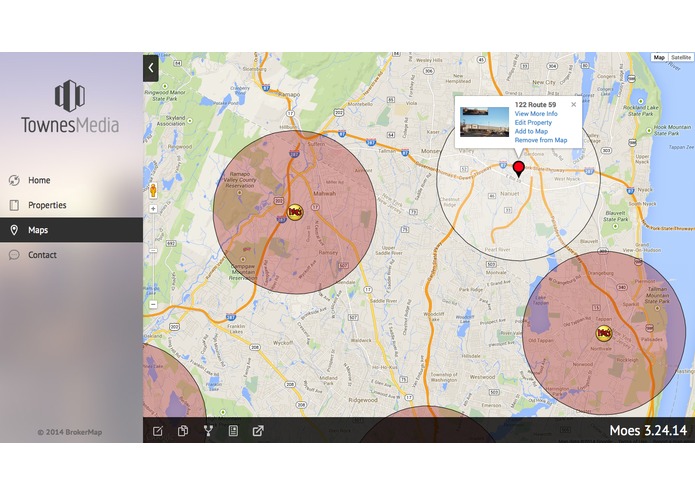Click Edit Property link
The image size is (695, 494).
tap(533, 123)
